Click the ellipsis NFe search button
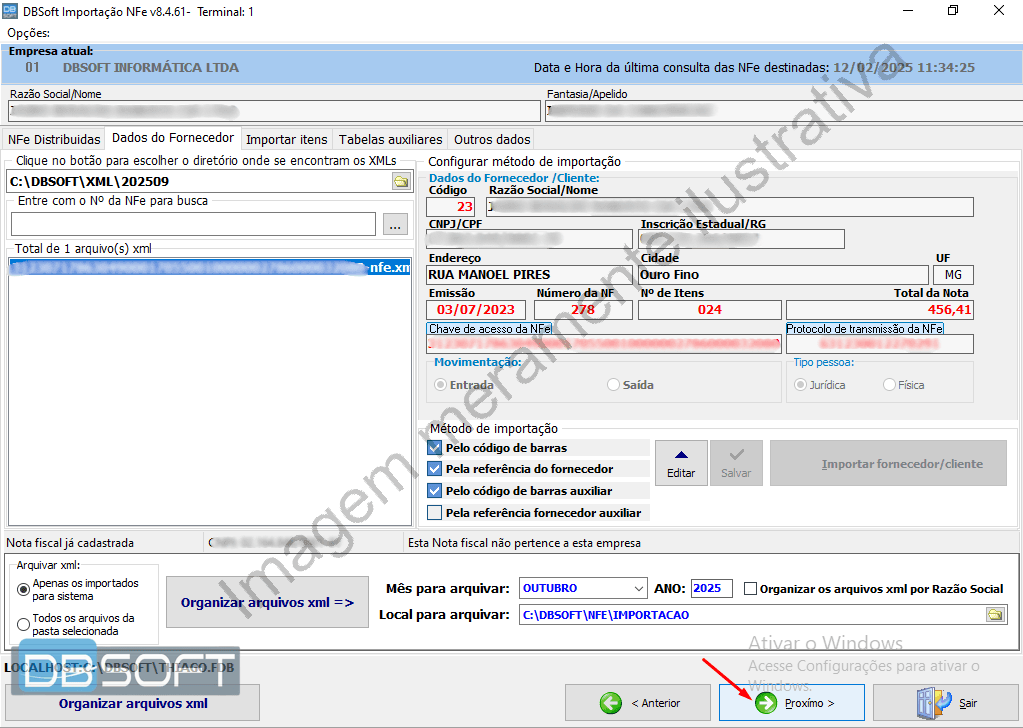1023x728 pixels. click(395, 225)
